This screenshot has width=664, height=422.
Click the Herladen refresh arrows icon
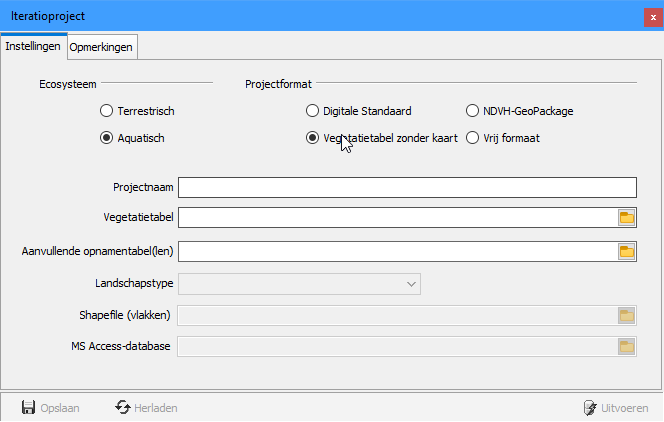[123, 408]
